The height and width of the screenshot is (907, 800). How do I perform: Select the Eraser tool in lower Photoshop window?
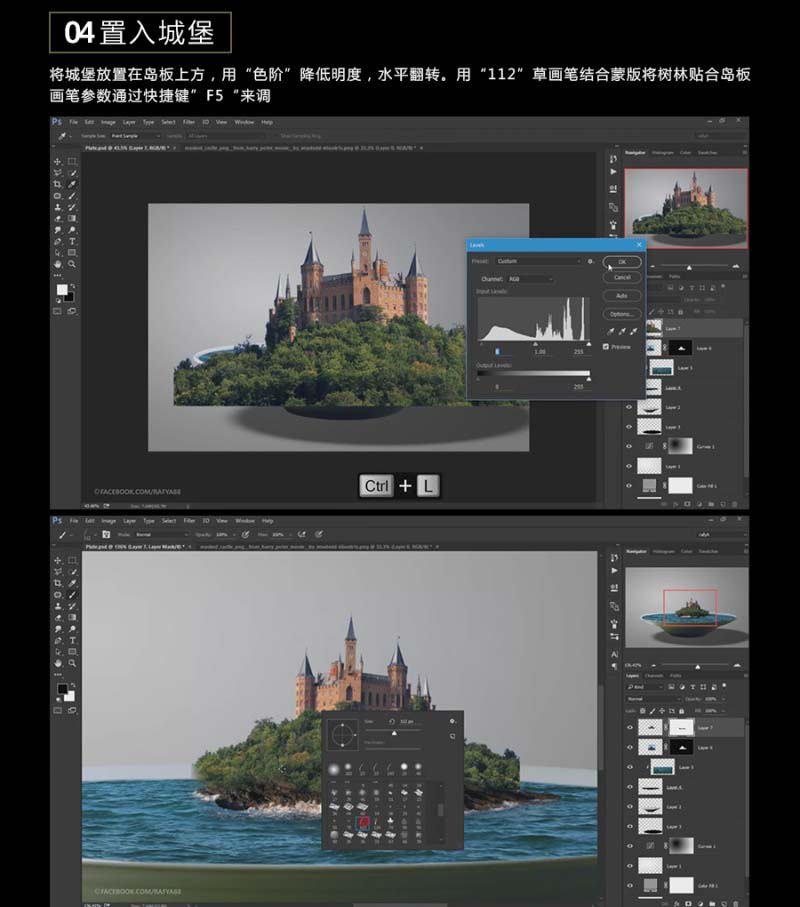(x=57, y=618)
